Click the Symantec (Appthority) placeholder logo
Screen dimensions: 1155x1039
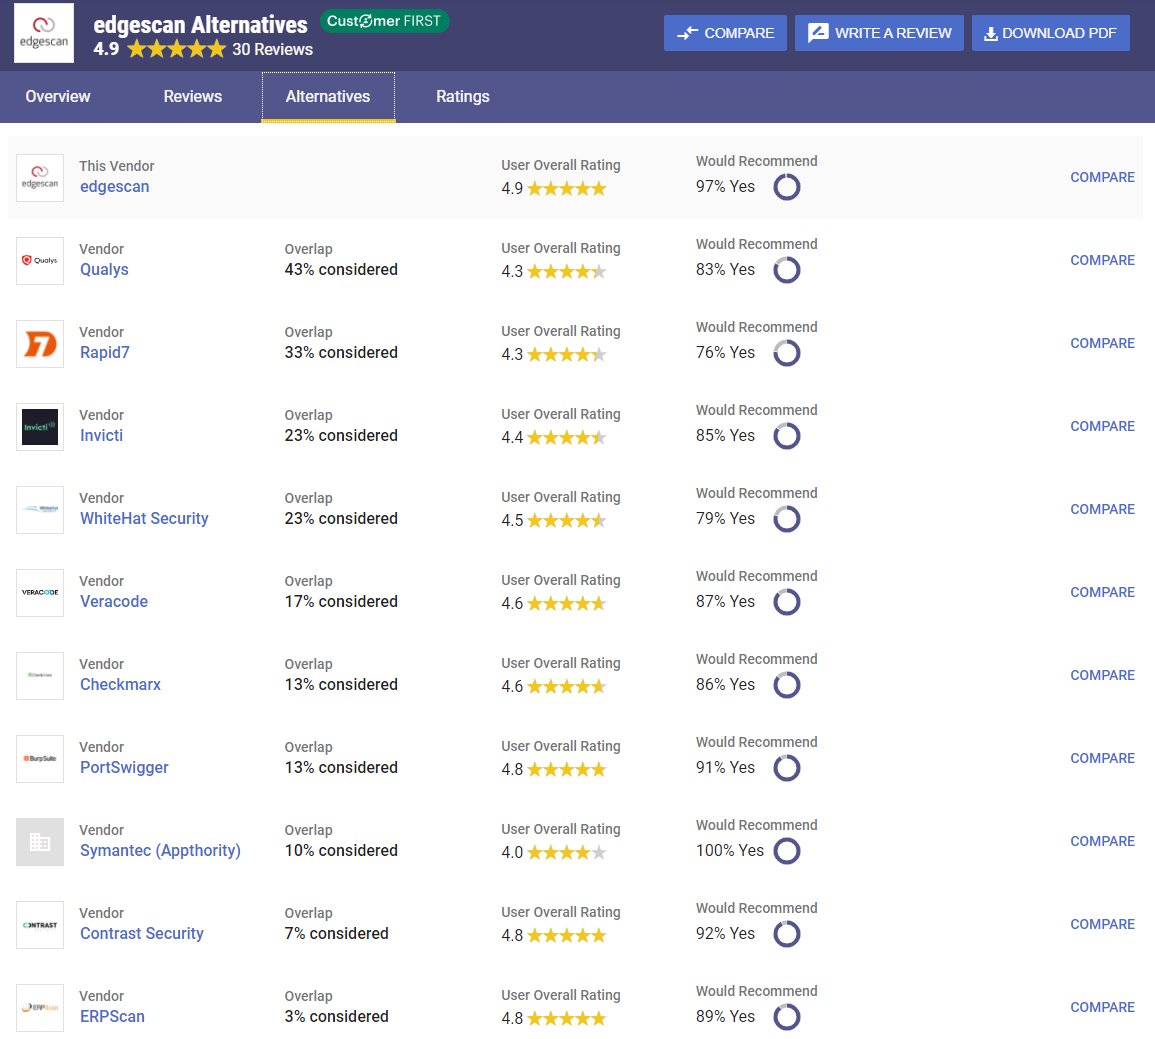(40, 842)
